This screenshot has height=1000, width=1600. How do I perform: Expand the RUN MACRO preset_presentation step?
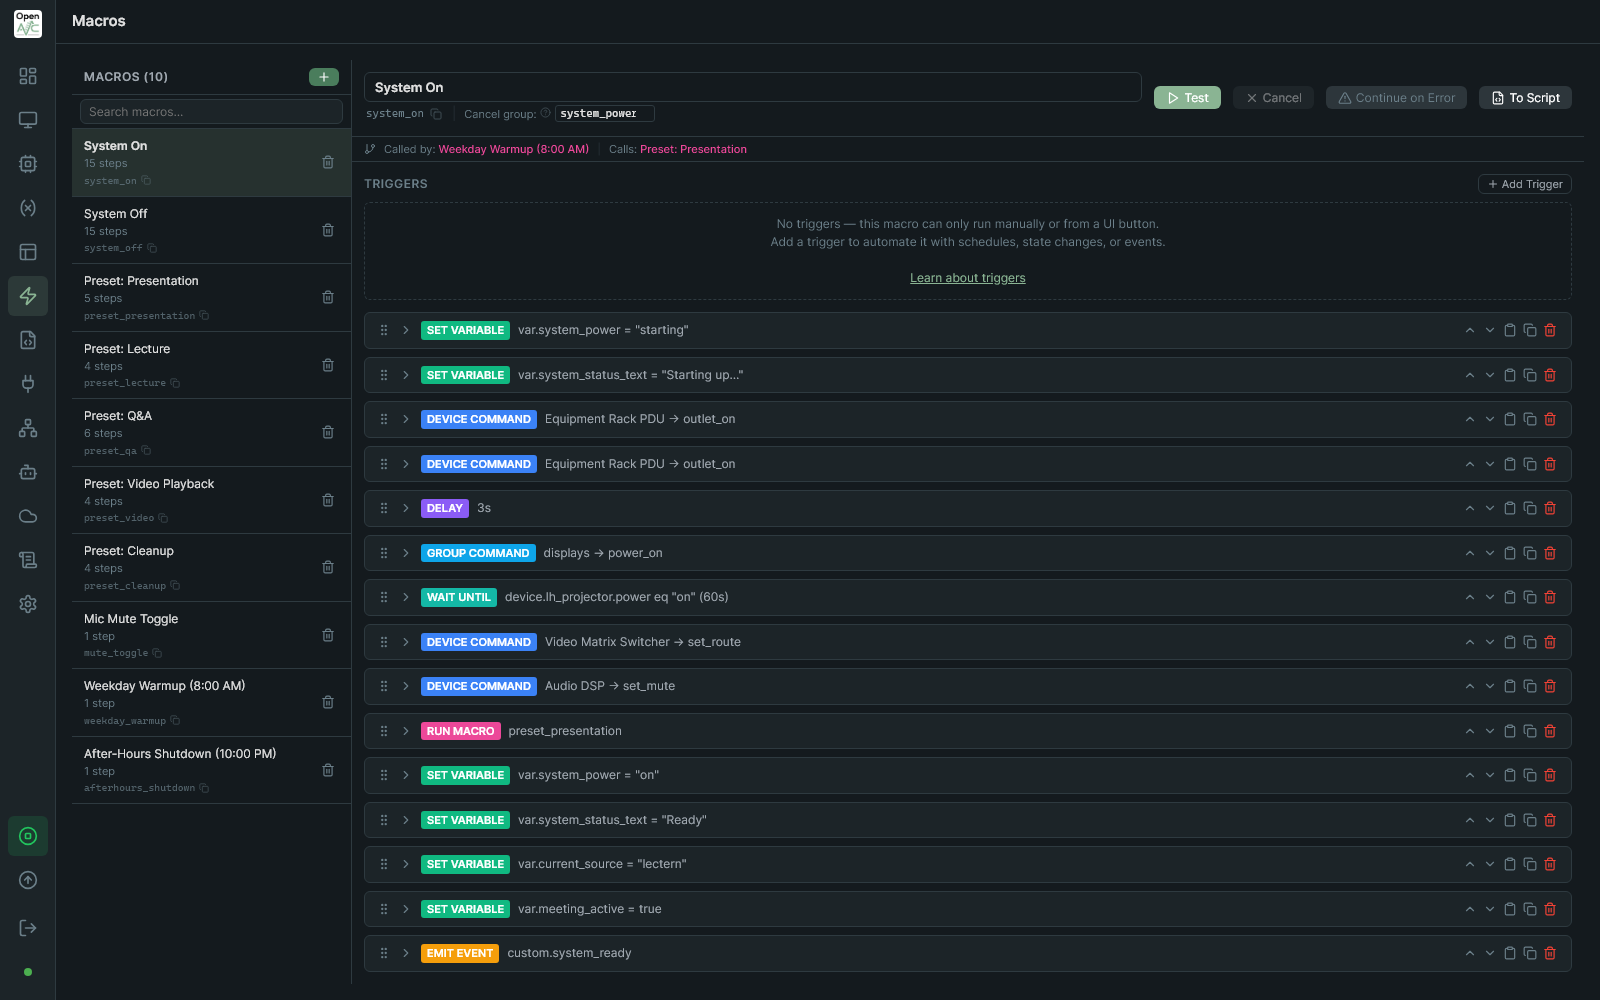pyautogui.click(x=406, y=731)
